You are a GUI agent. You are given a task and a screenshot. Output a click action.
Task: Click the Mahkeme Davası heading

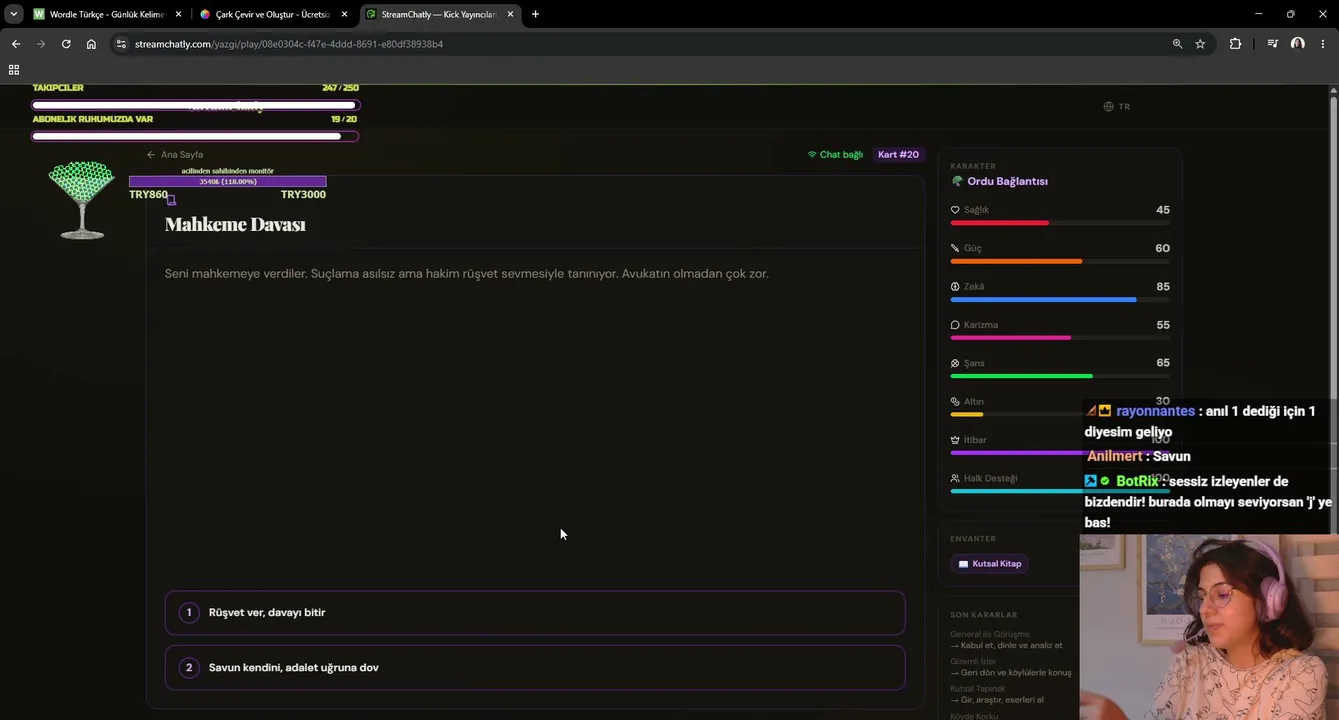point(235,225)
